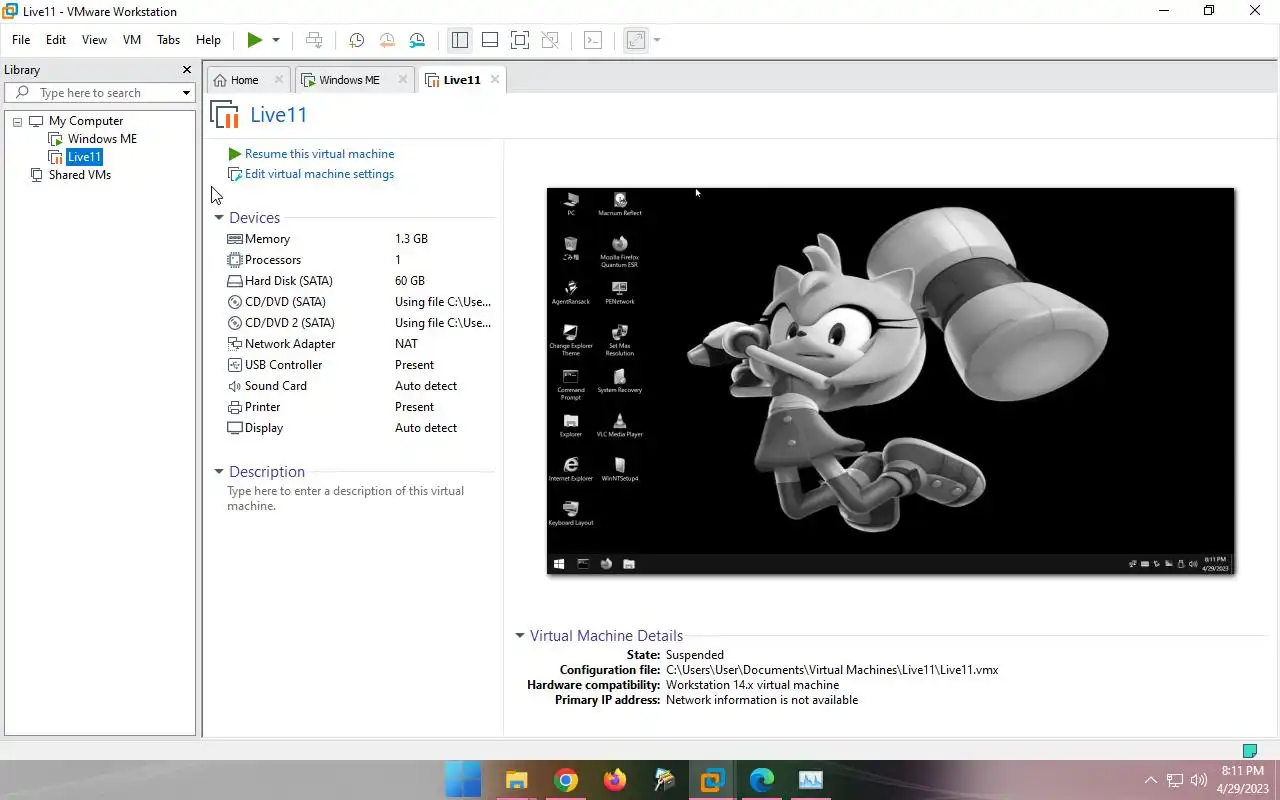Screen dimensions: 1280x800
Task: Close the Library panel
Action: coord(186,70)
